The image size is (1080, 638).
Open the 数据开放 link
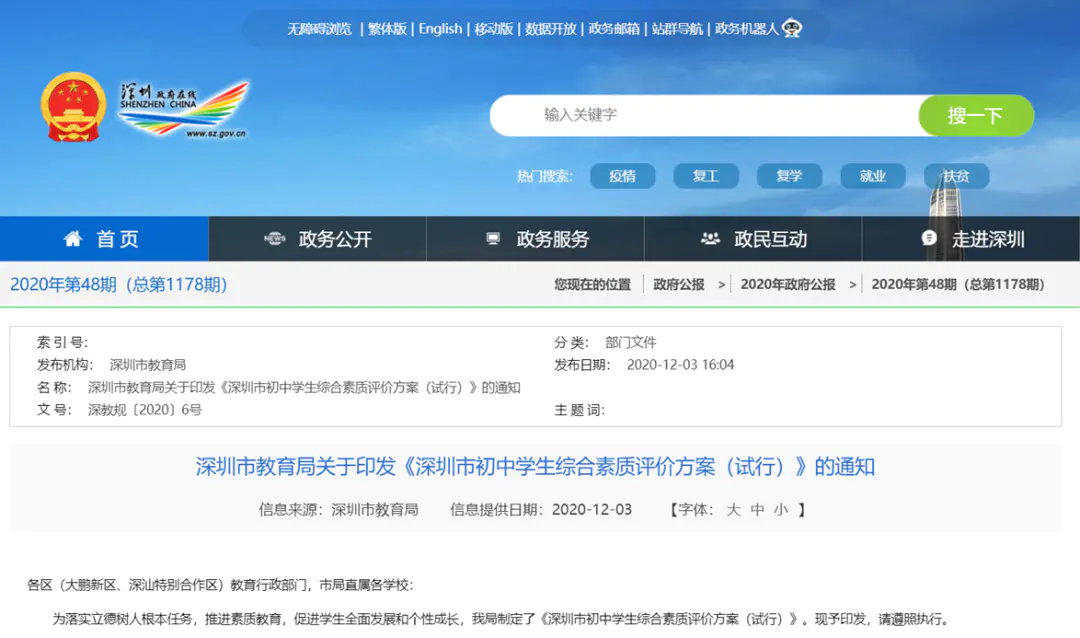click(550, 29)
